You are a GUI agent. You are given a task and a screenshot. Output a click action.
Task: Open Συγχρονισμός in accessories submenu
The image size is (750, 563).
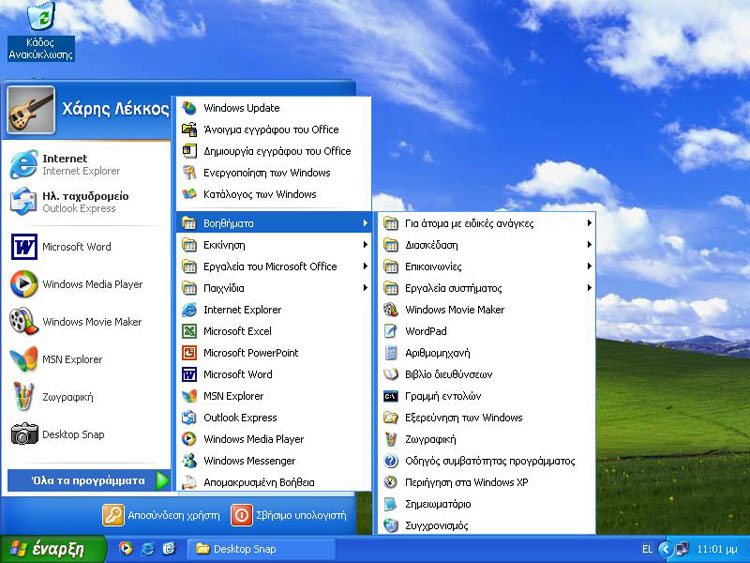pos(487,525)
